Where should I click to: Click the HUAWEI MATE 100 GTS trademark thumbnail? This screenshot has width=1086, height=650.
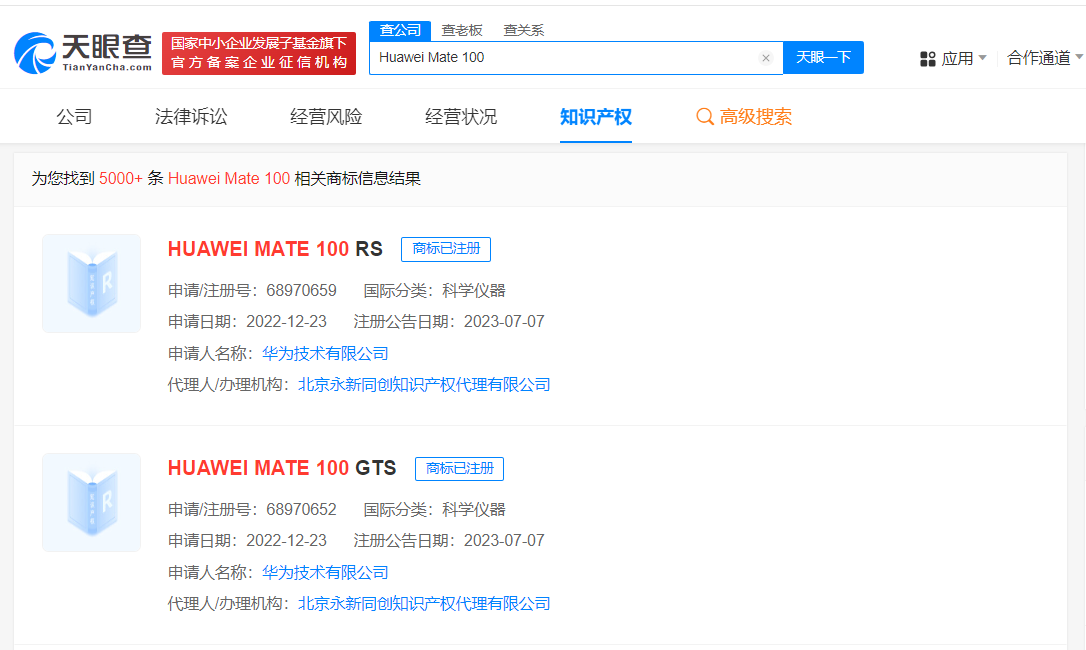pyautogui.click(x=91, y=502)
